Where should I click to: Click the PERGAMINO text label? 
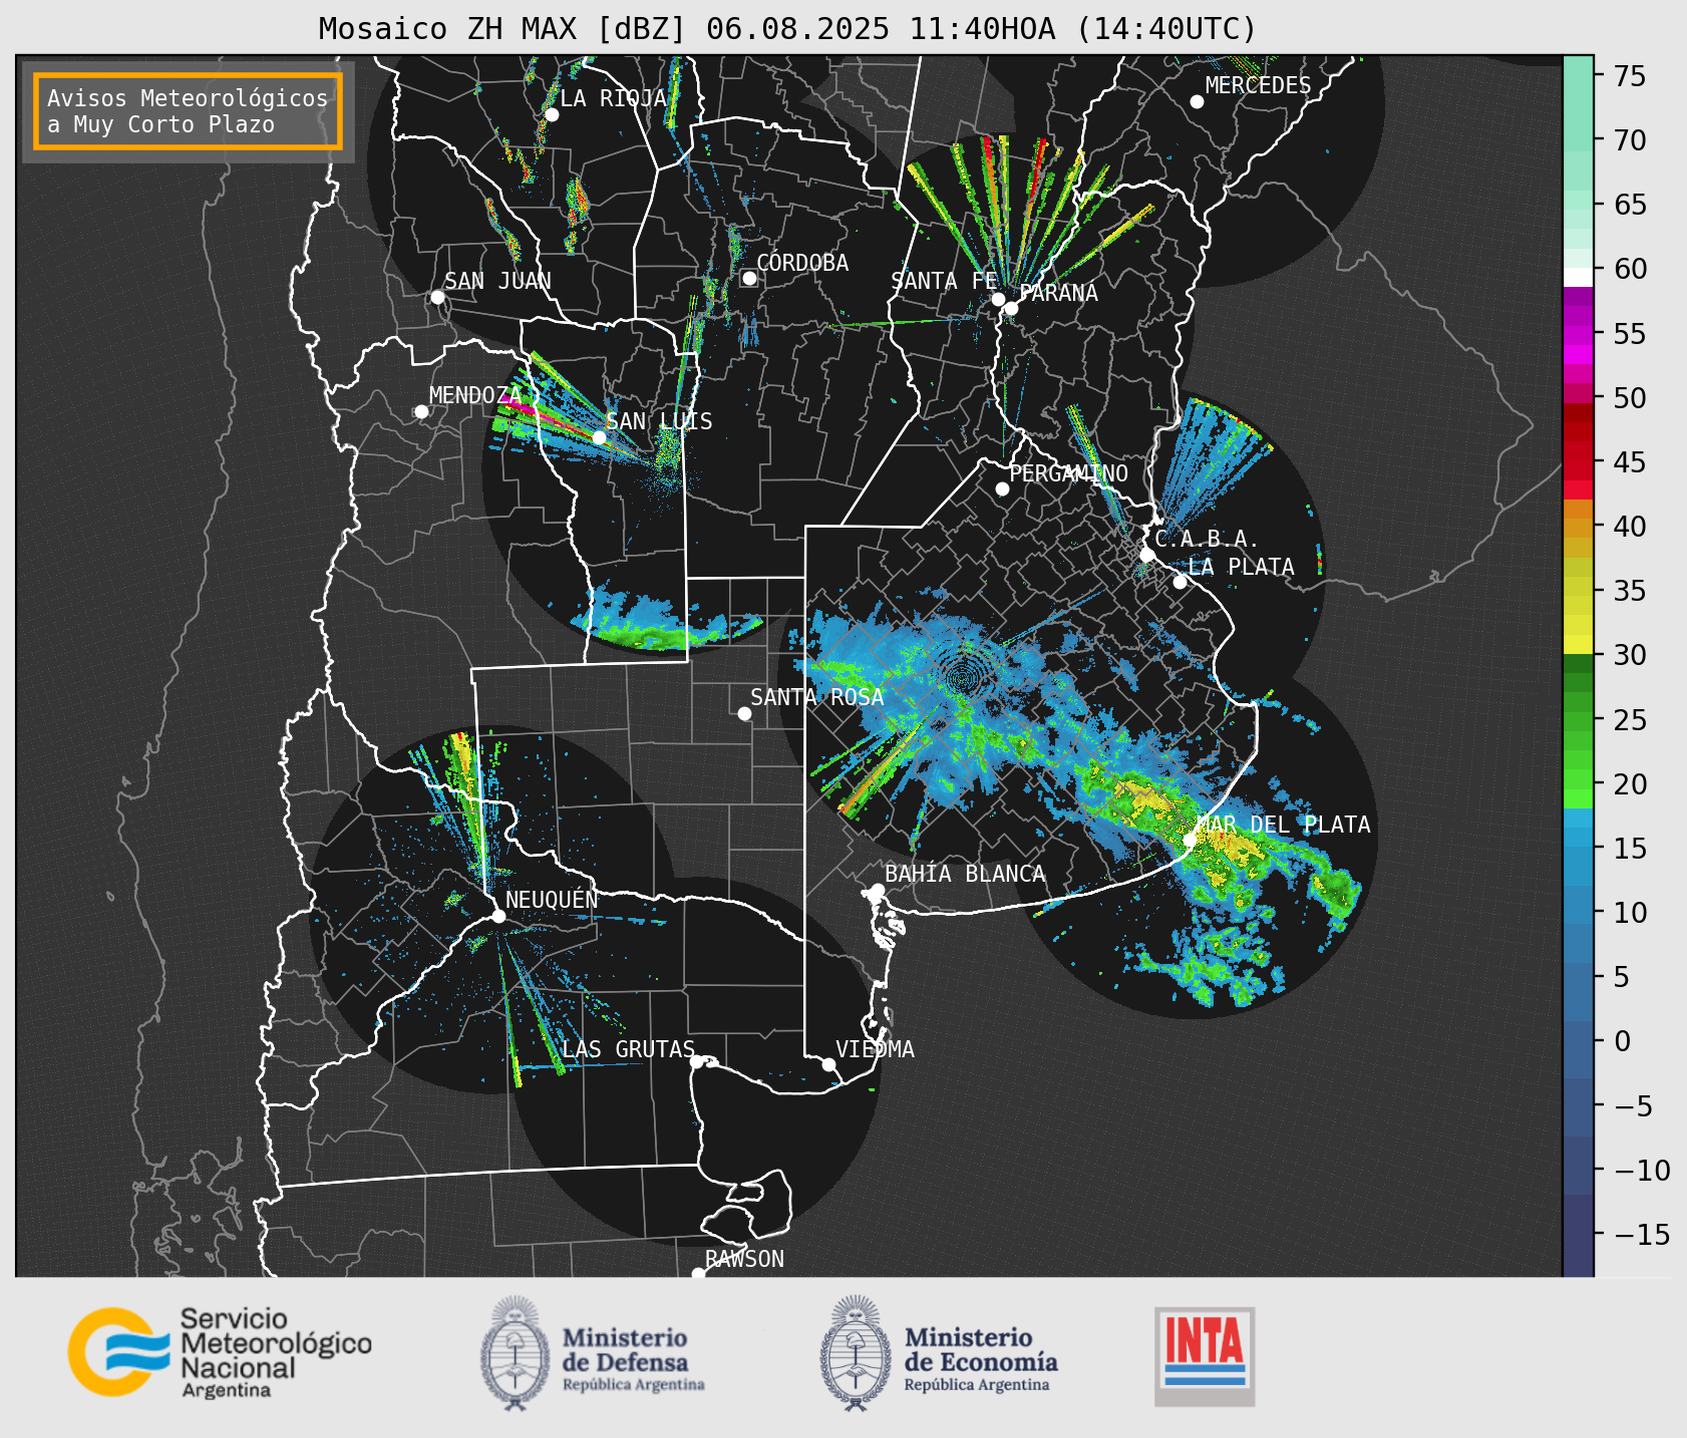click(1069, 473)
